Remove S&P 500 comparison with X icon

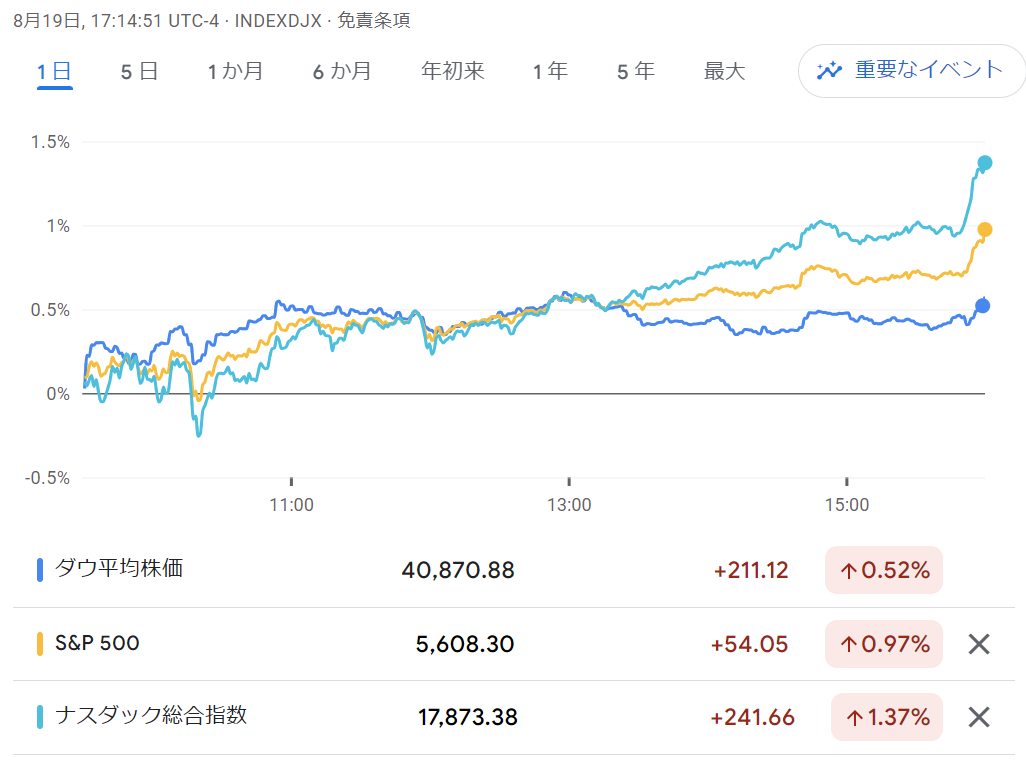(x=979, y=644)
